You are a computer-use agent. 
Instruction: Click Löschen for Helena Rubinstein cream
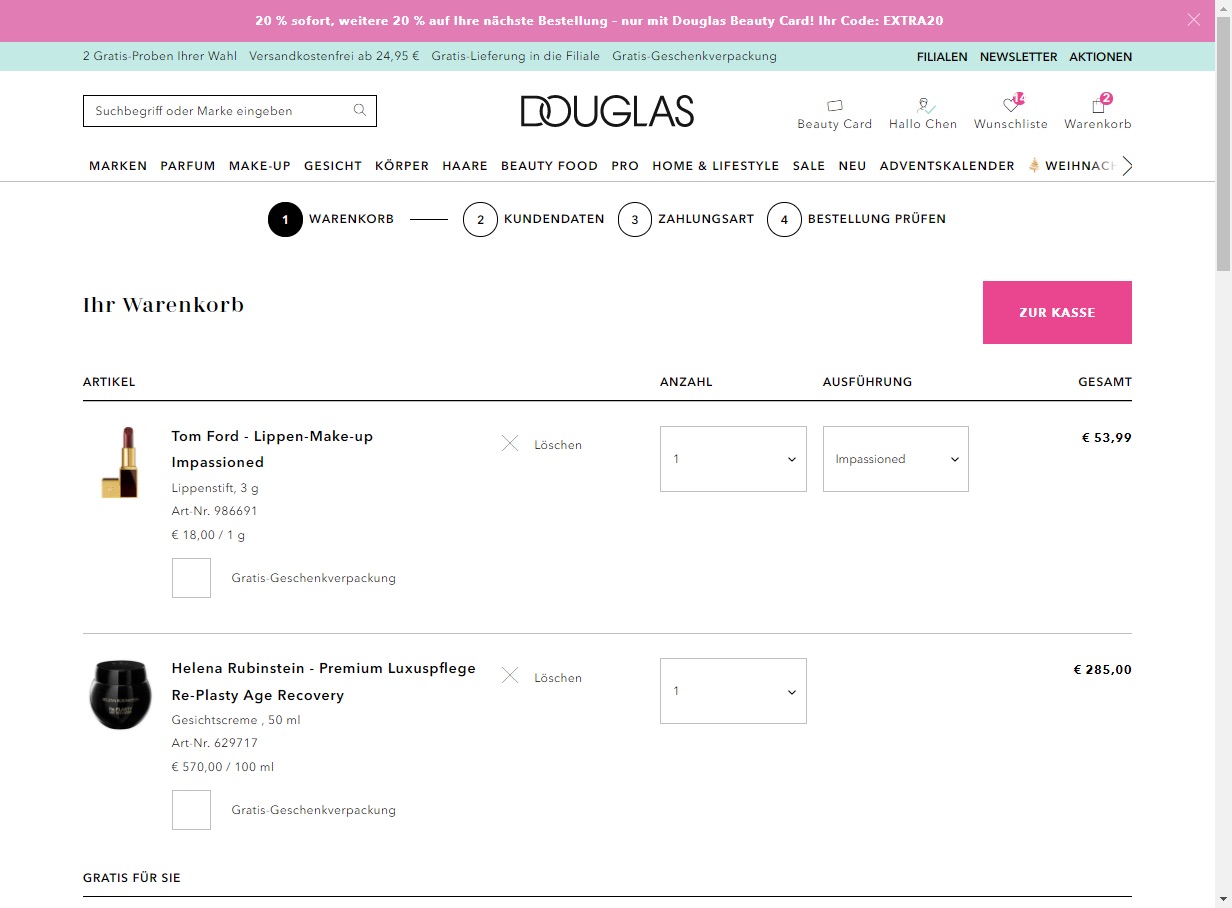[558, 678]
